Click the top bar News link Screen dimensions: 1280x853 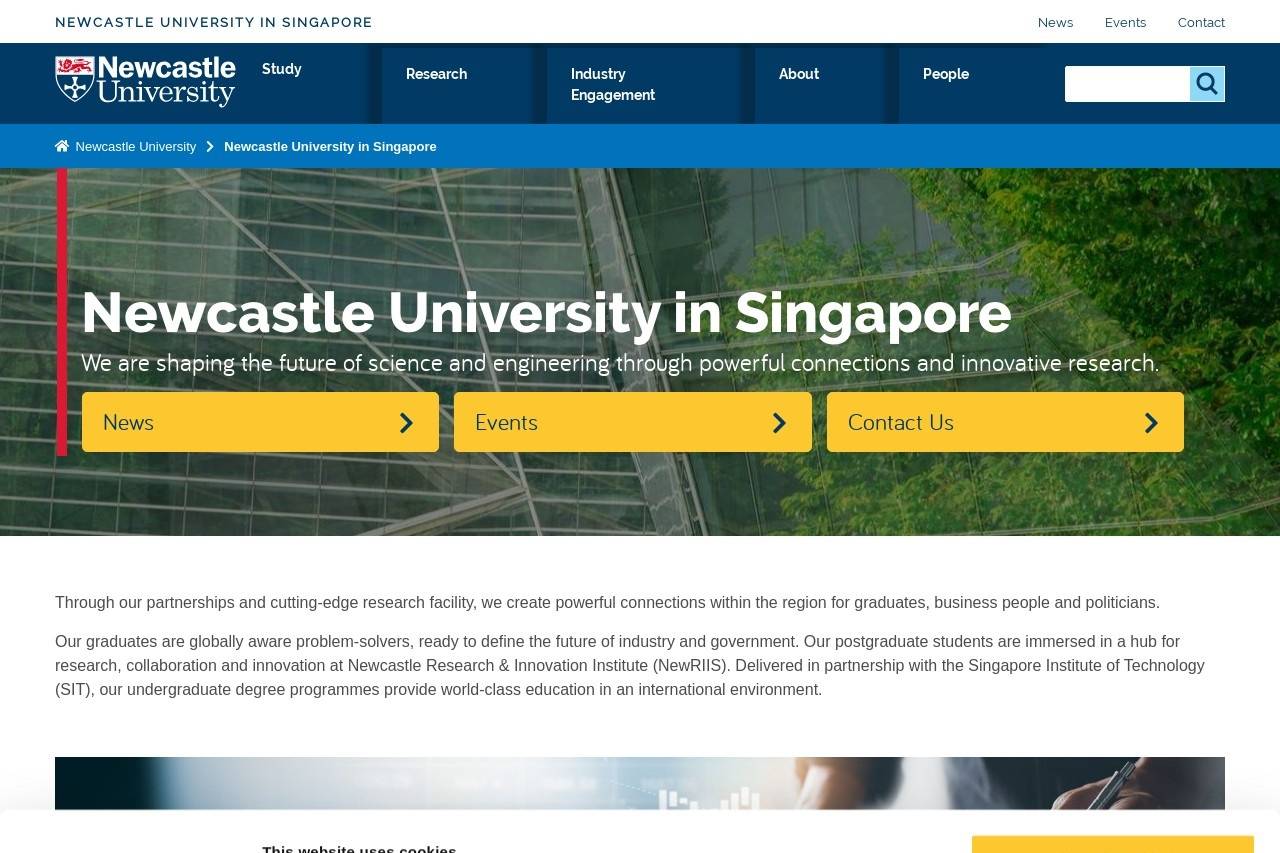[x=1055, y=22]
